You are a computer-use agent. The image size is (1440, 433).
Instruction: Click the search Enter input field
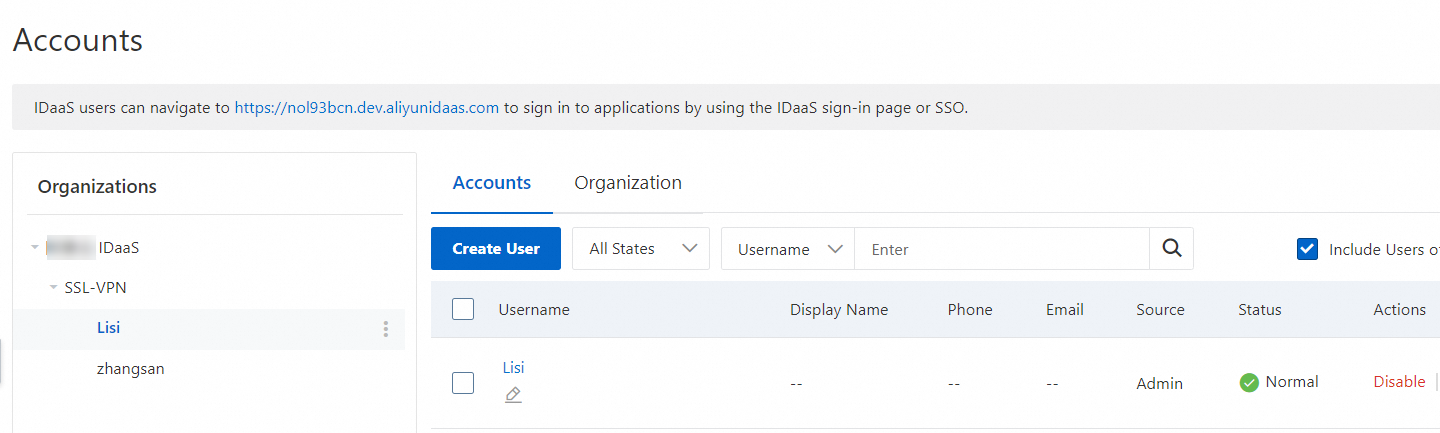[x=1000, y=249]
